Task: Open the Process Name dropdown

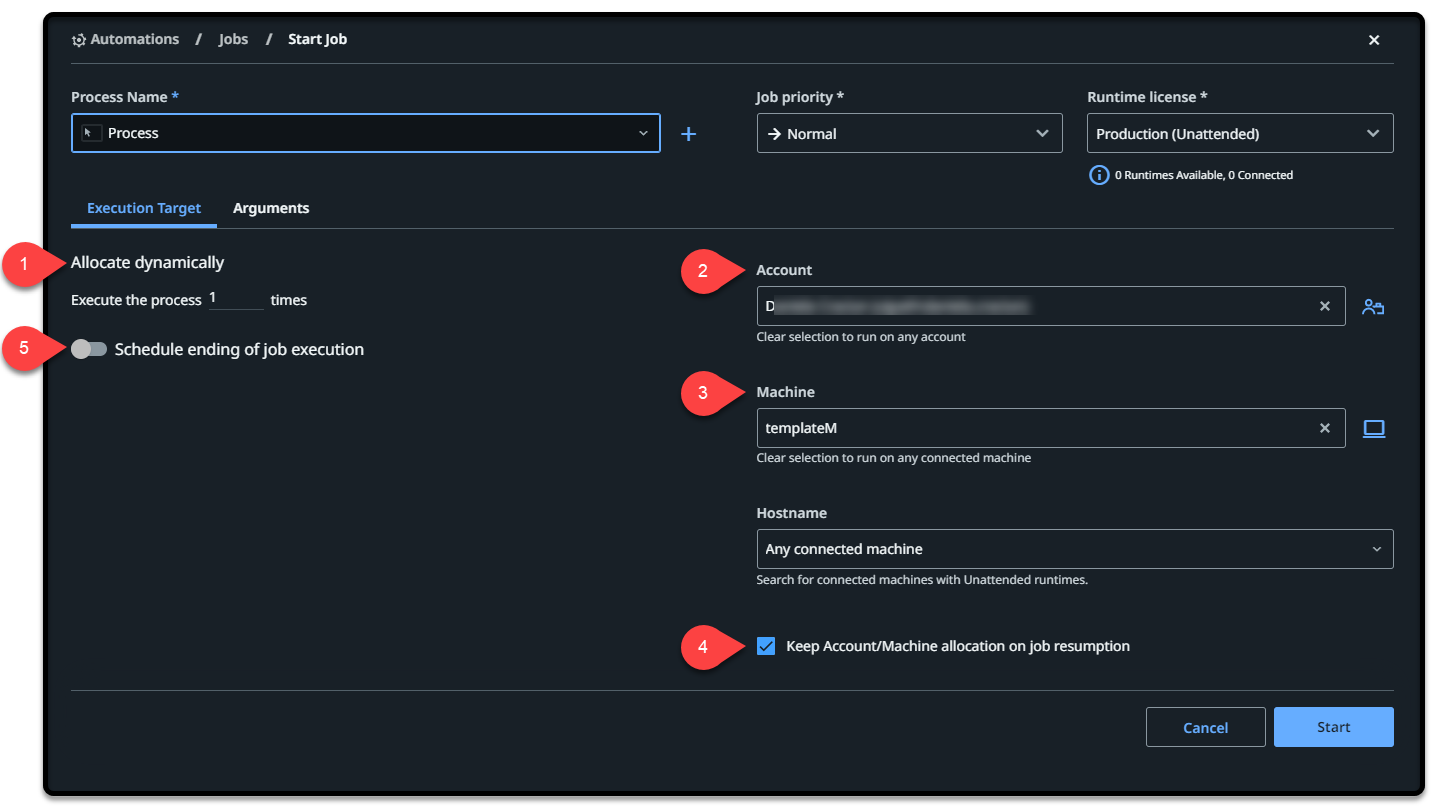Action: (x=366, y=133)
